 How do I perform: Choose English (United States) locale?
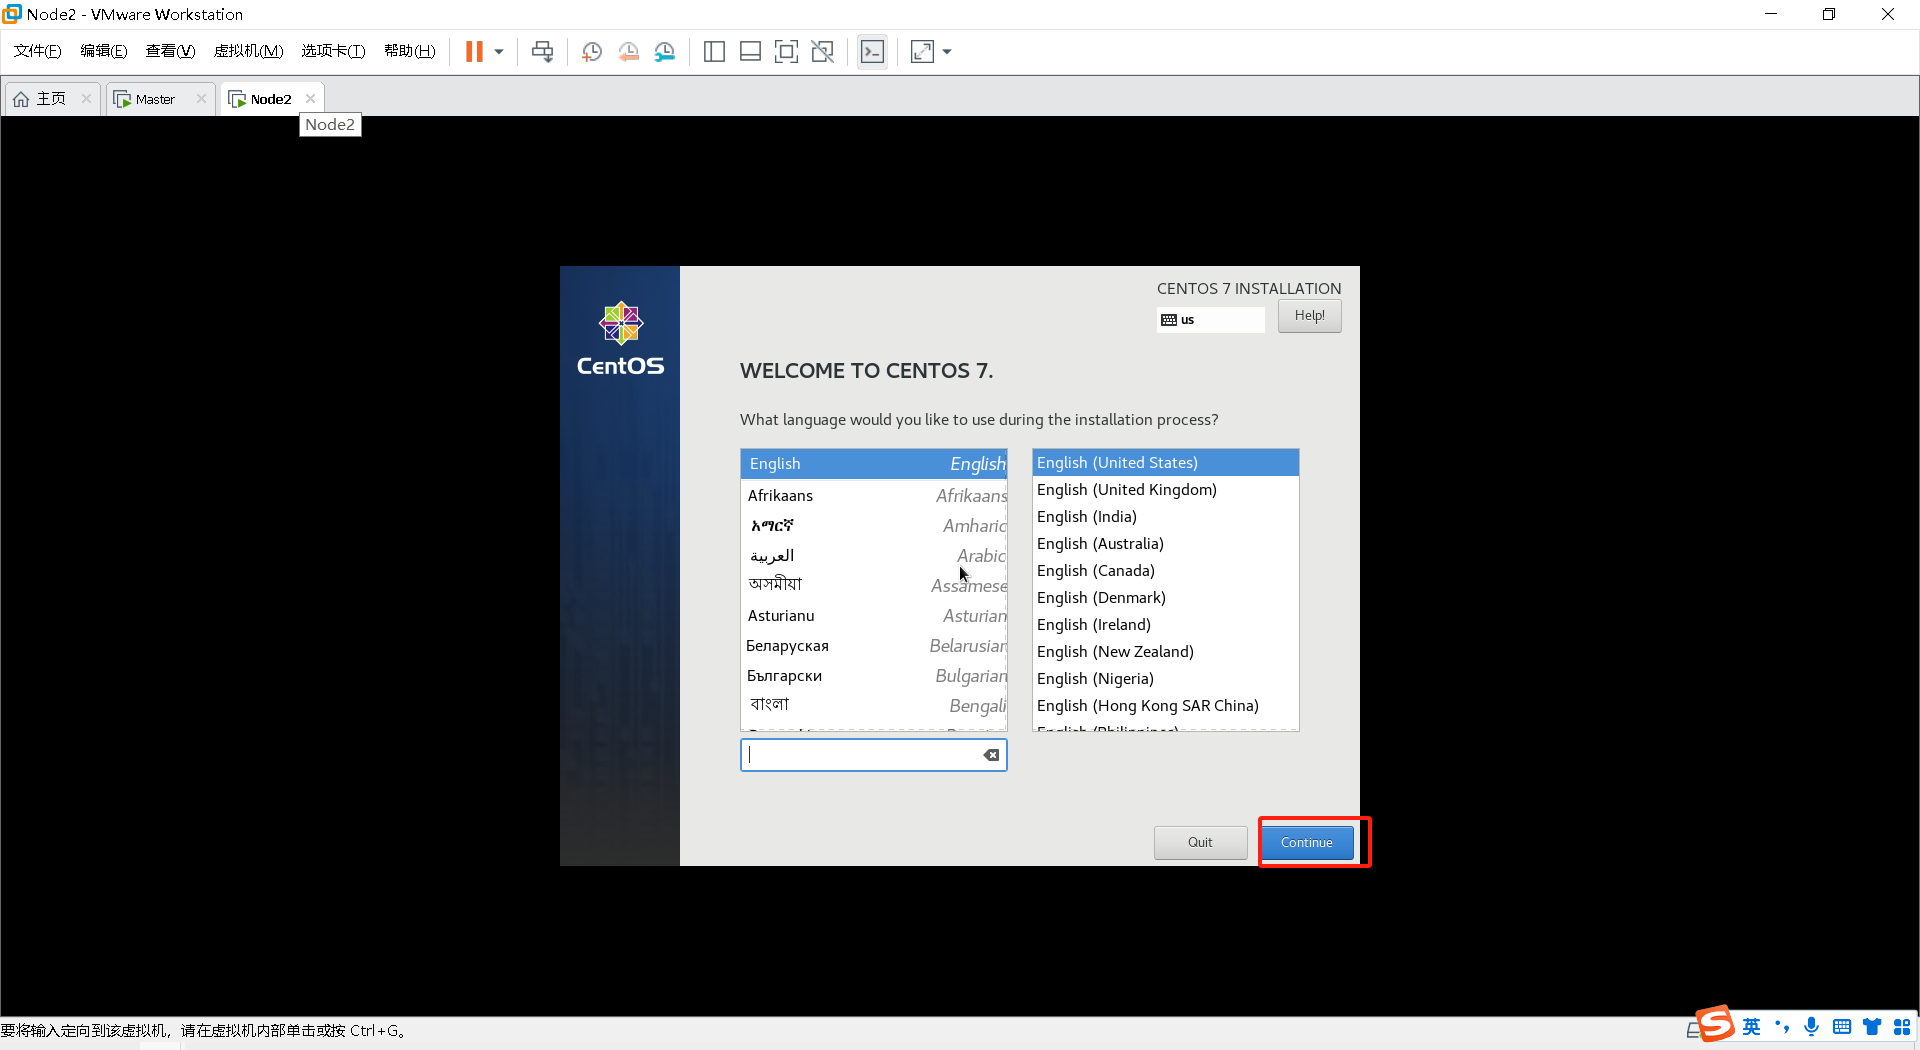(1165, 463)
